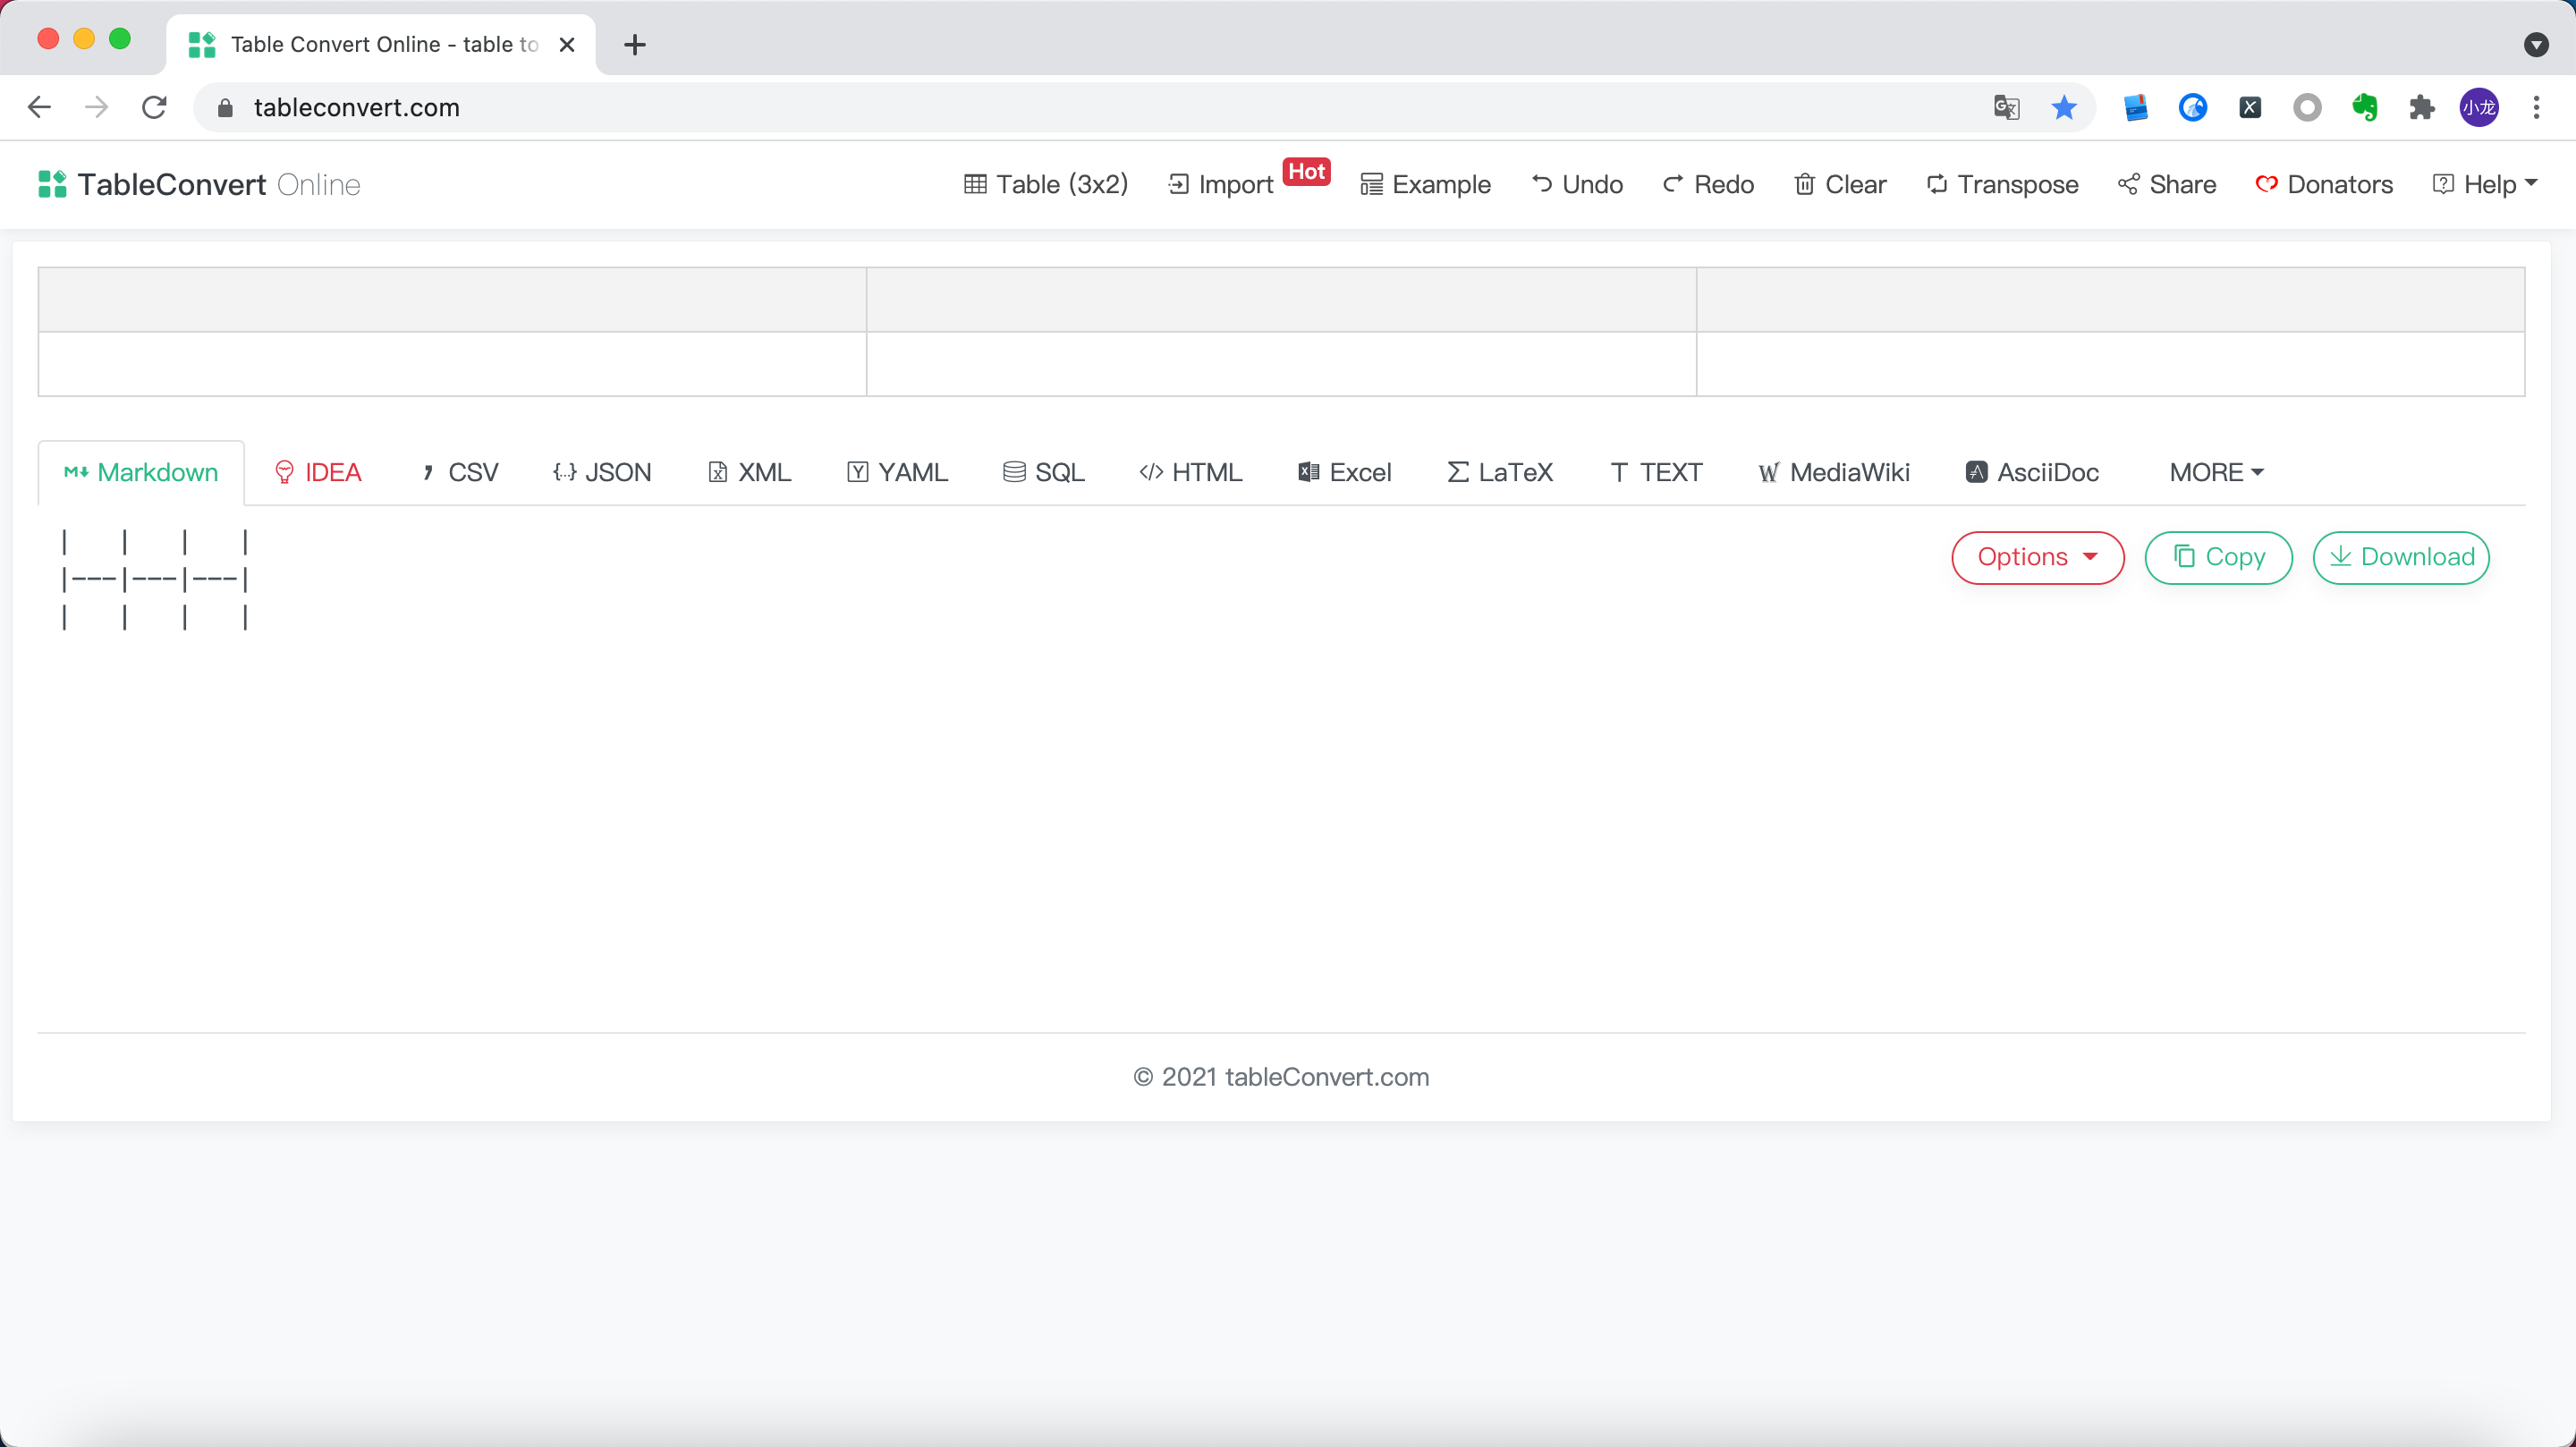Viewport: 2576px width, 1447px height.
Task: Click middle cell in second table row
Action: click(1281, 364)
